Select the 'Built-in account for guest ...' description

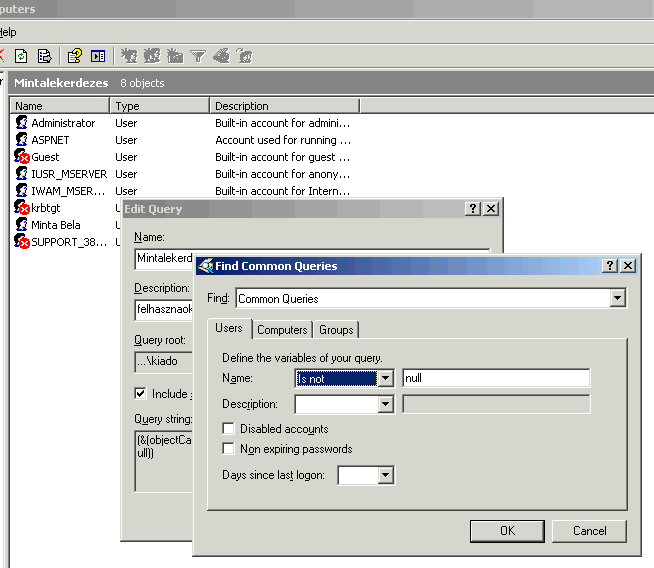(x=282, y=157)
